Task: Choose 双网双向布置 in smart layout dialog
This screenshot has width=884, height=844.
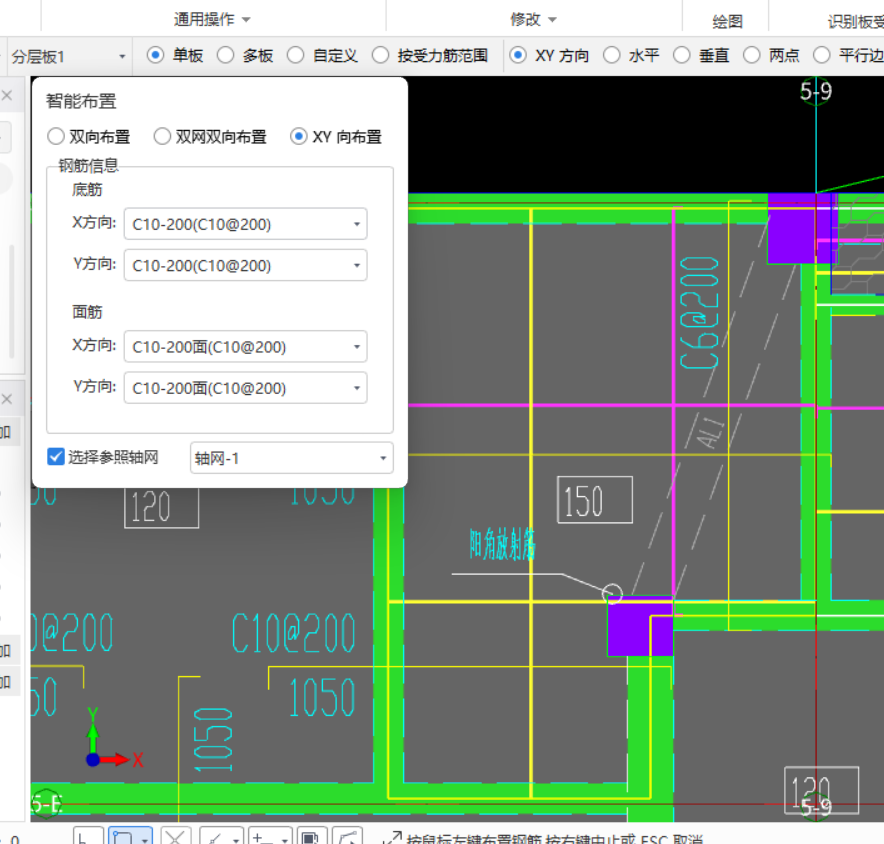Action: 162,136
